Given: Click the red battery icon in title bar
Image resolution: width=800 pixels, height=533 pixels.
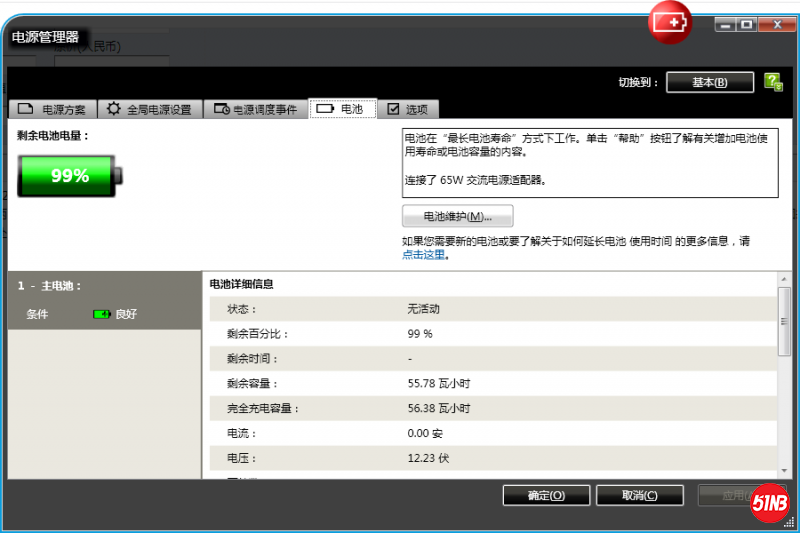Looking at the screenshot, I should 671,22.
